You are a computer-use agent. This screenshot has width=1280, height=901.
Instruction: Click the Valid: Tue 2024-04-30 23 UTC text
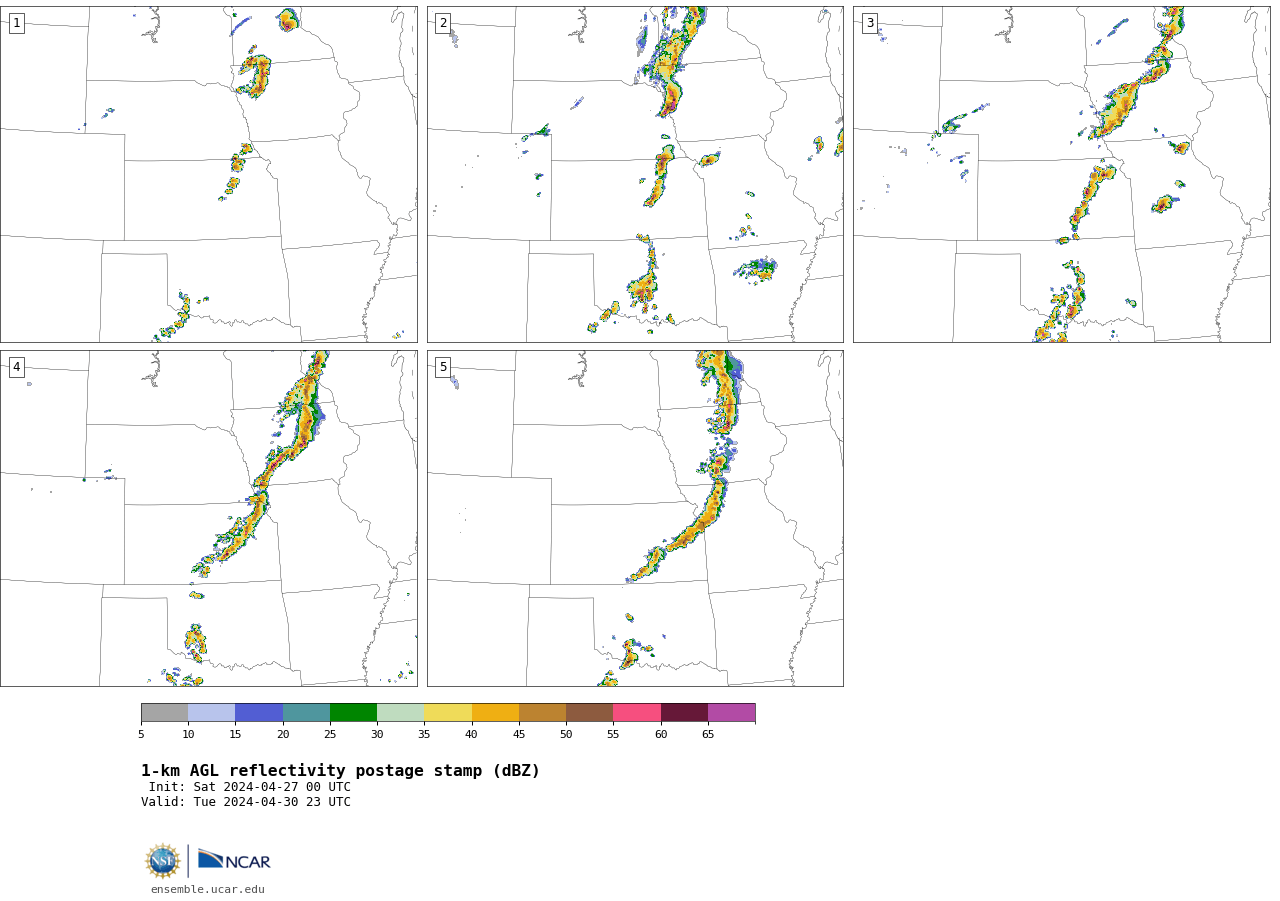coord(246,802)
